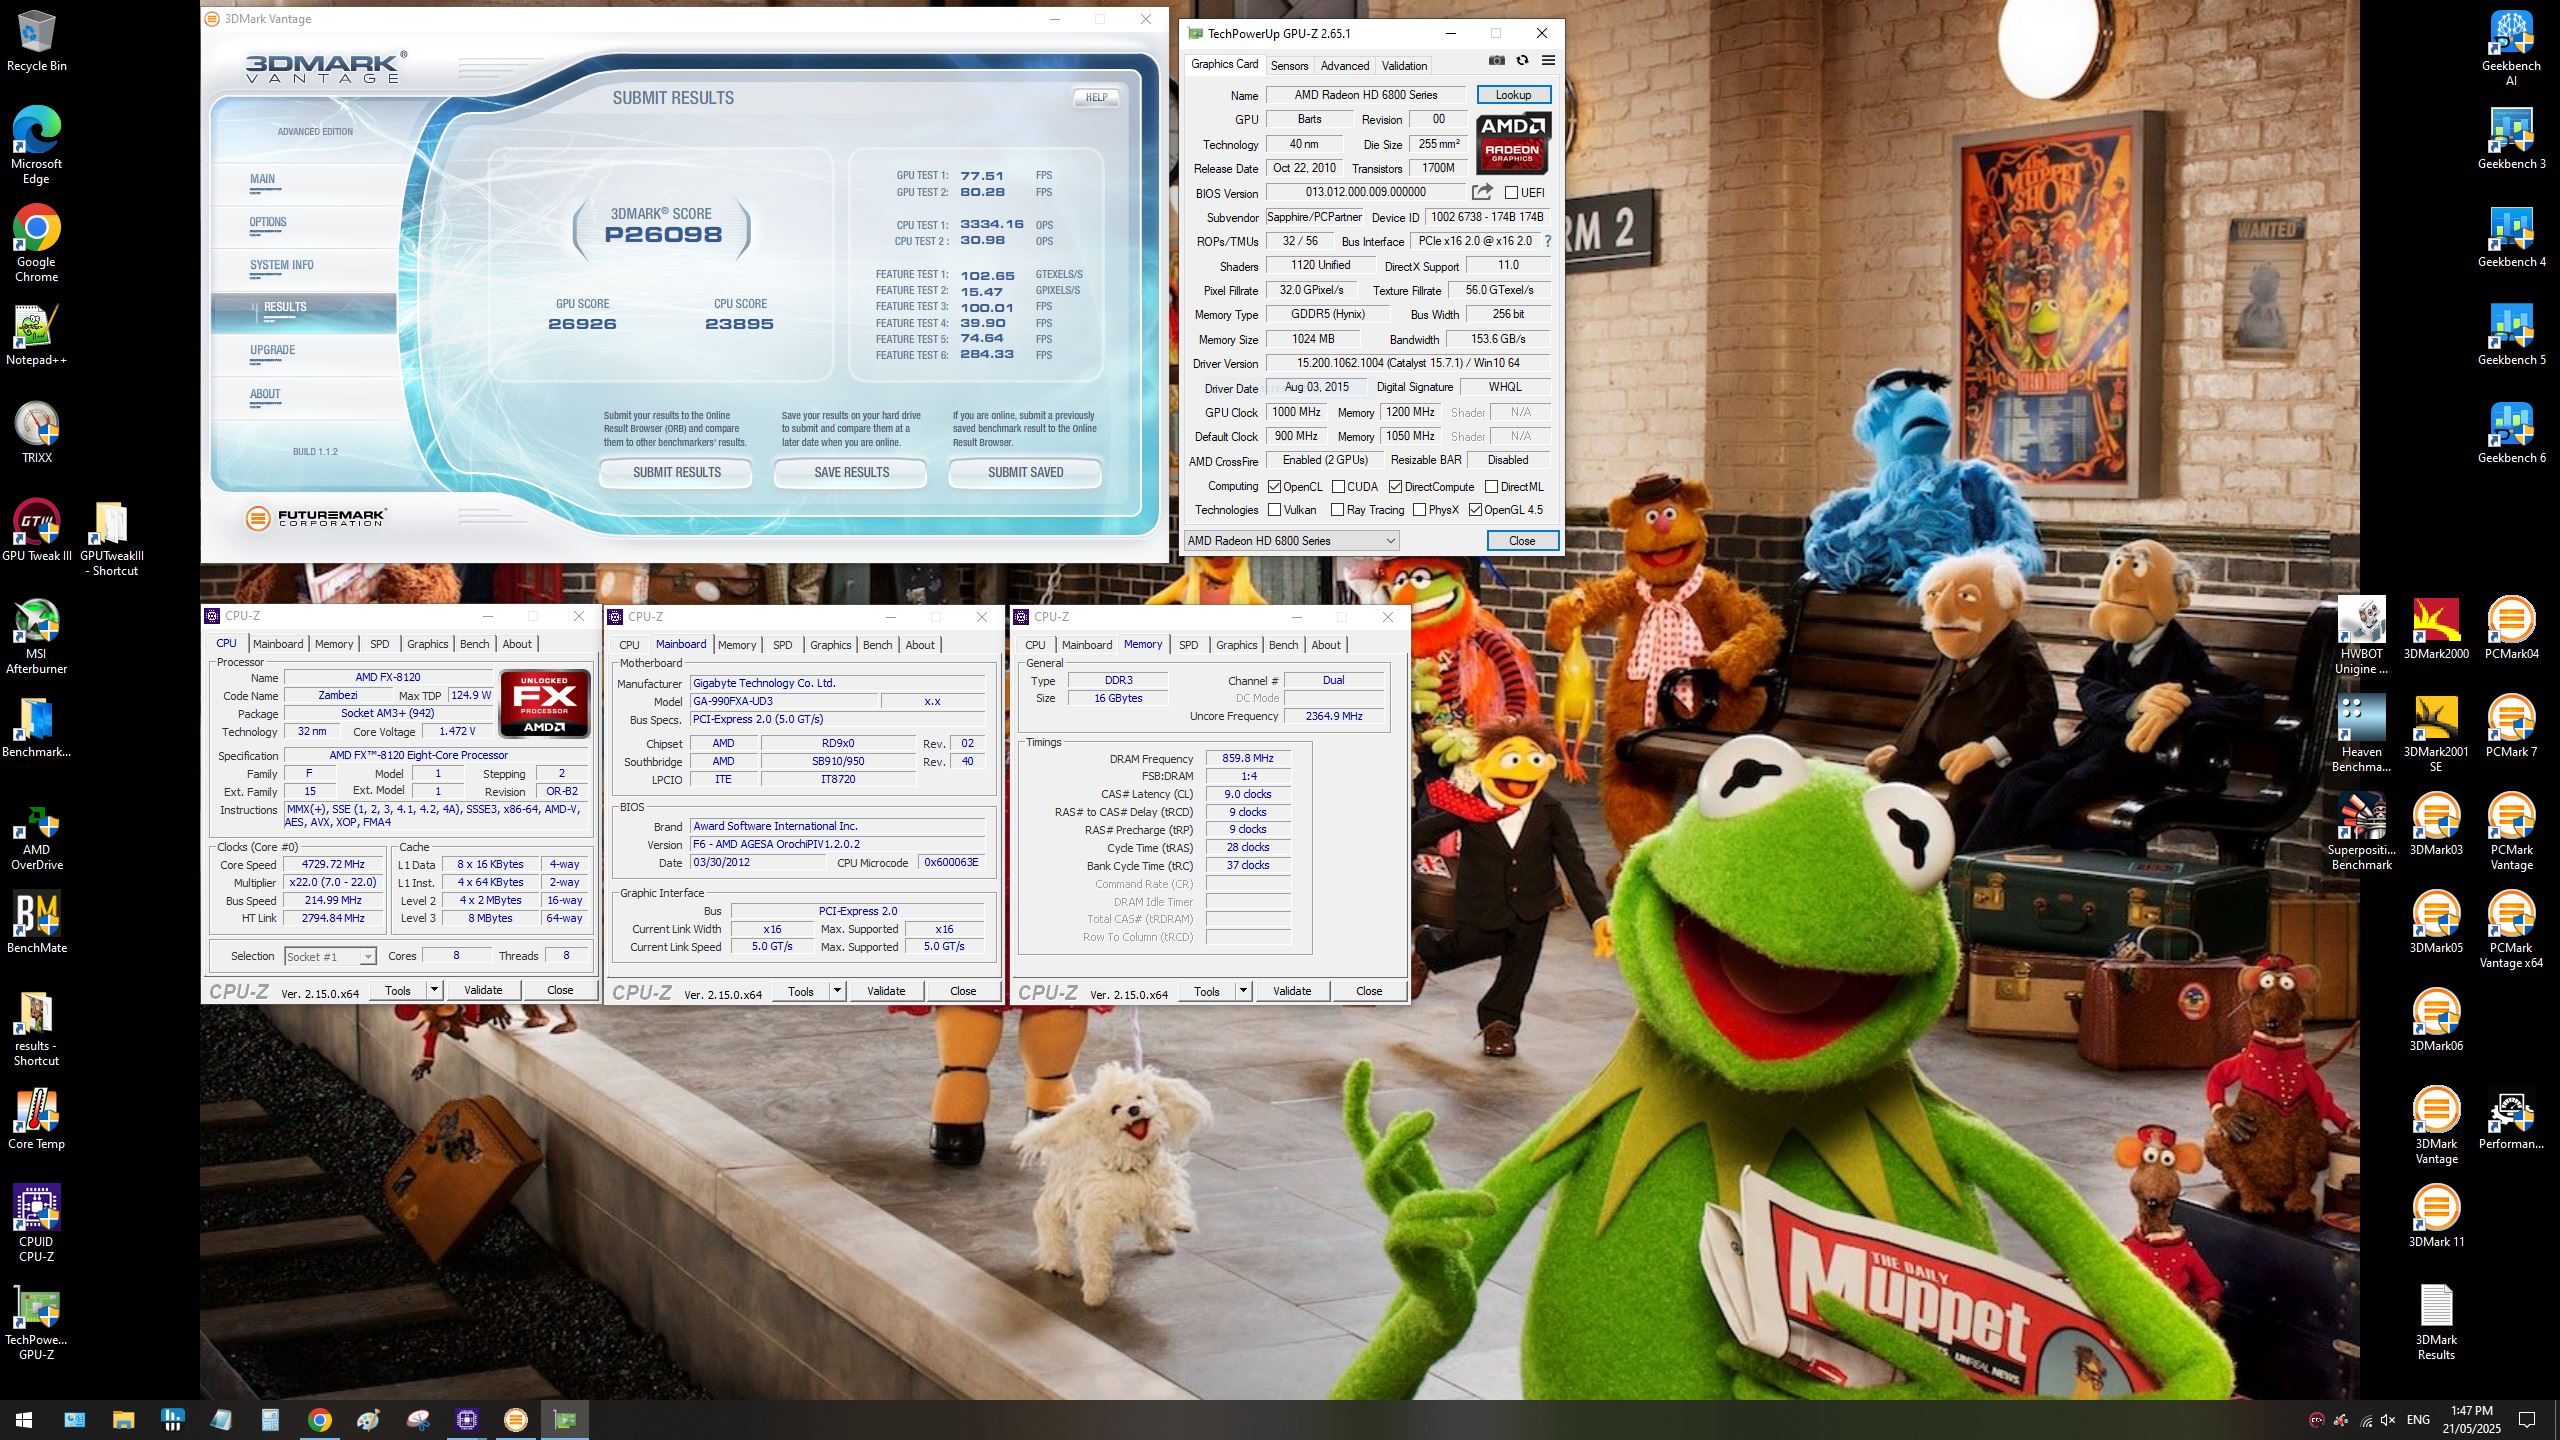Click the Bus Interface question mark
The width and height of the screenshot is (2560, 1440).
point(1548,241)
